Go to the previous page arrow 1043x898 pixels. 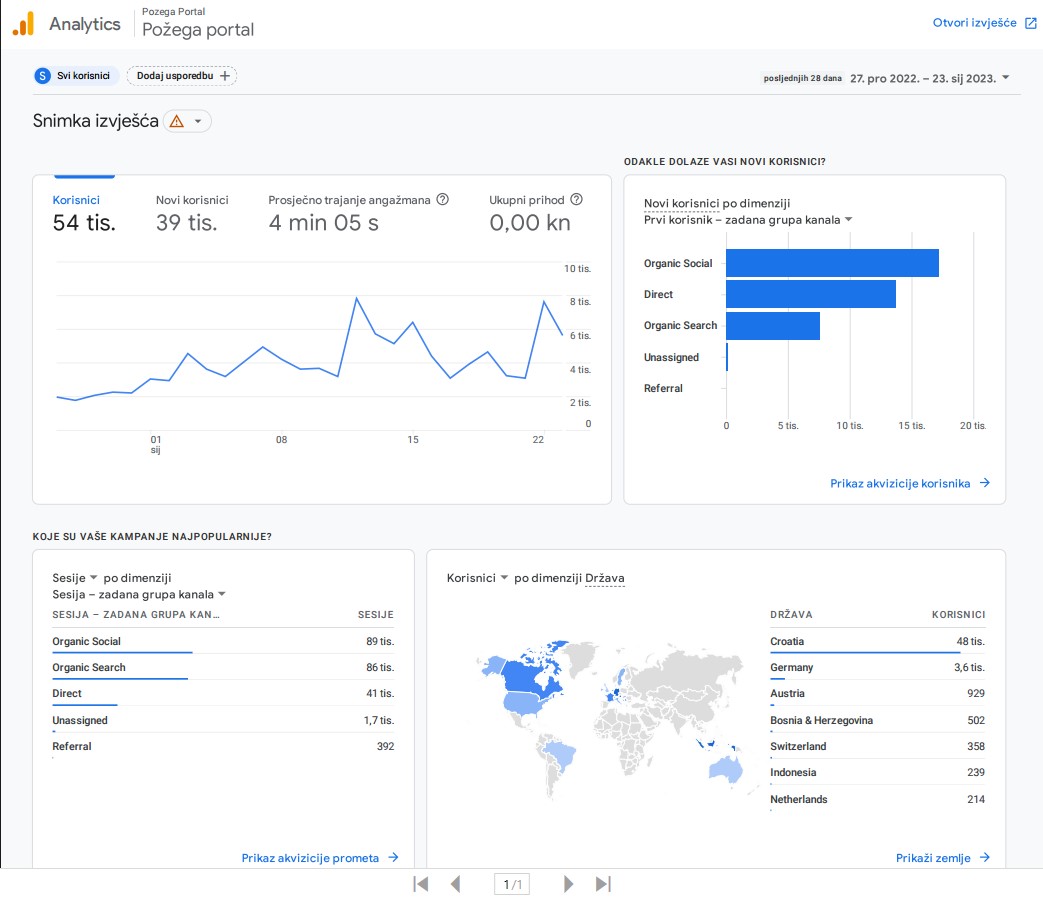(456, 884)
